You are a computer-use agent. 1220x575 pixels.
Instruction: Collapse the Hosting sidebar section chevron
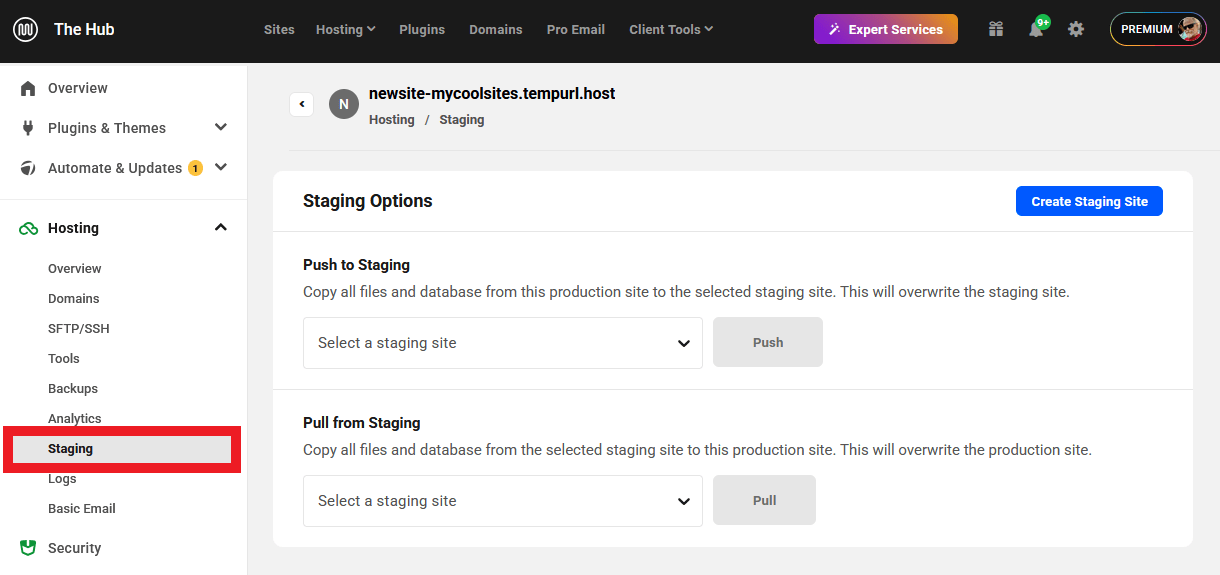(x=221, y=228)
